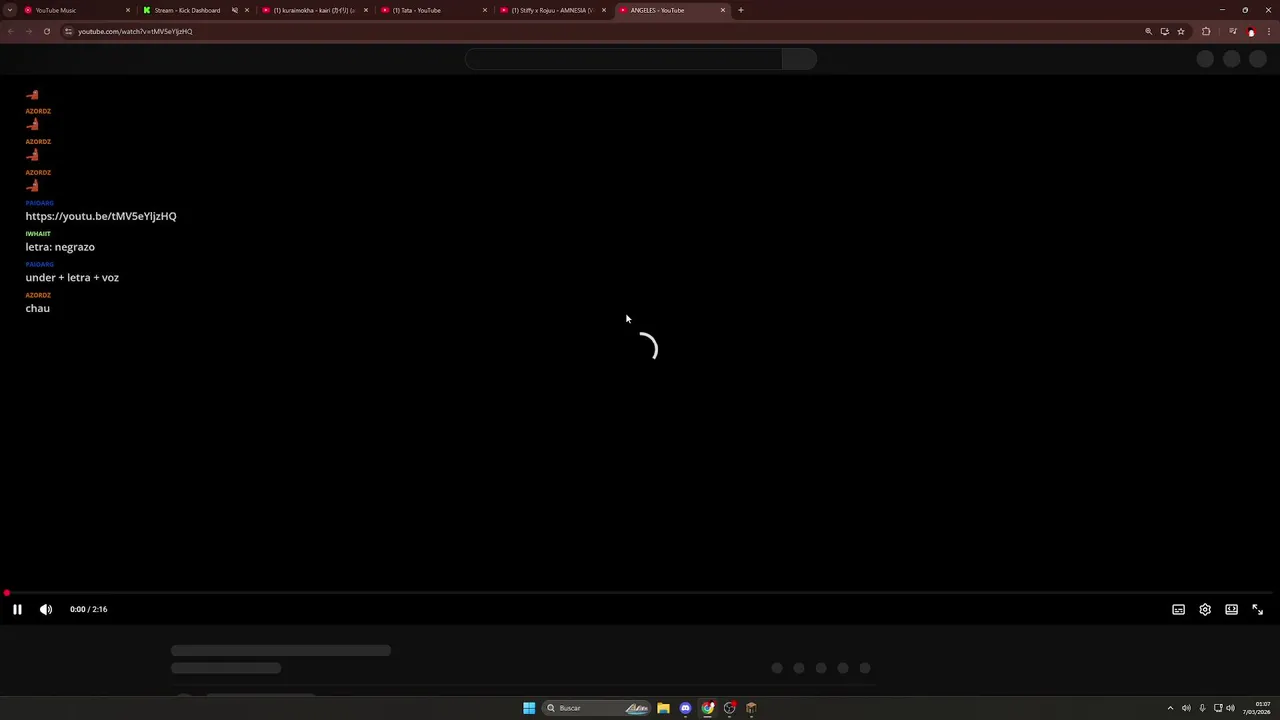
Task: Click the YouTube search box placeholder
Action: 623,59
